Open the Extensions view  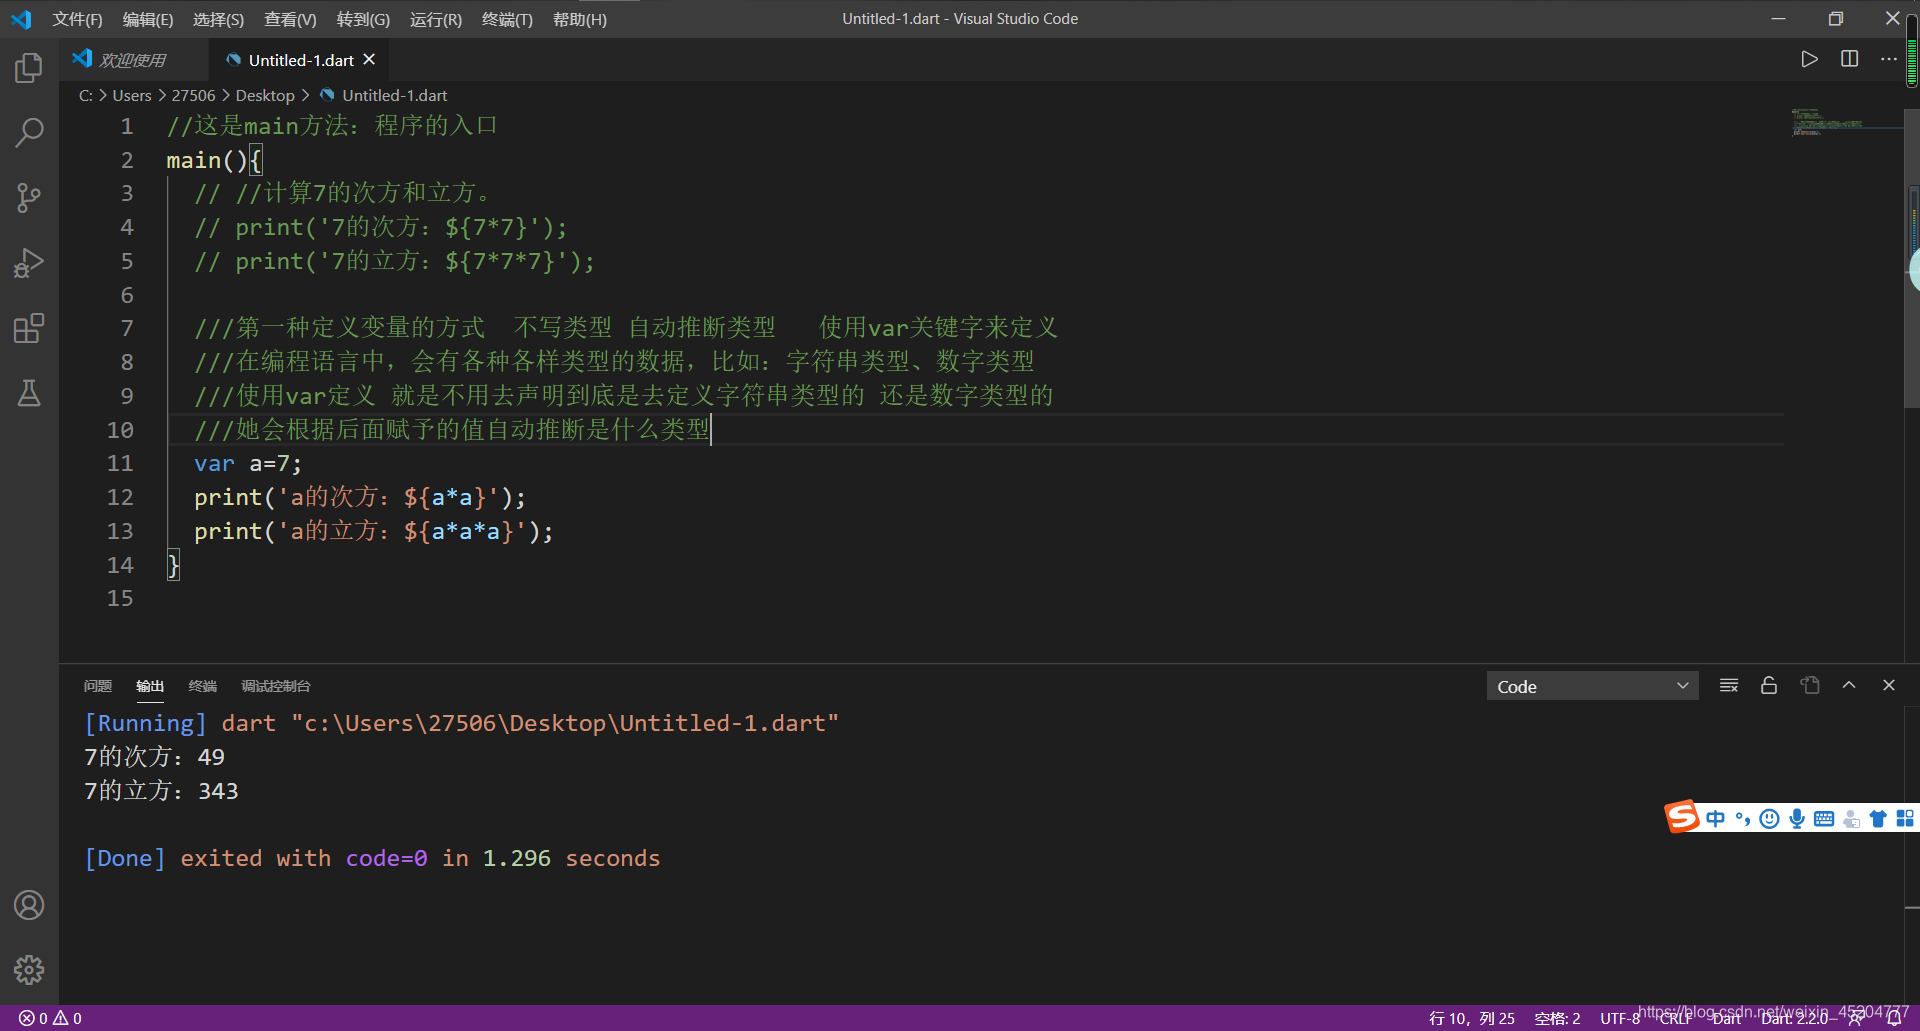point(29,328)
